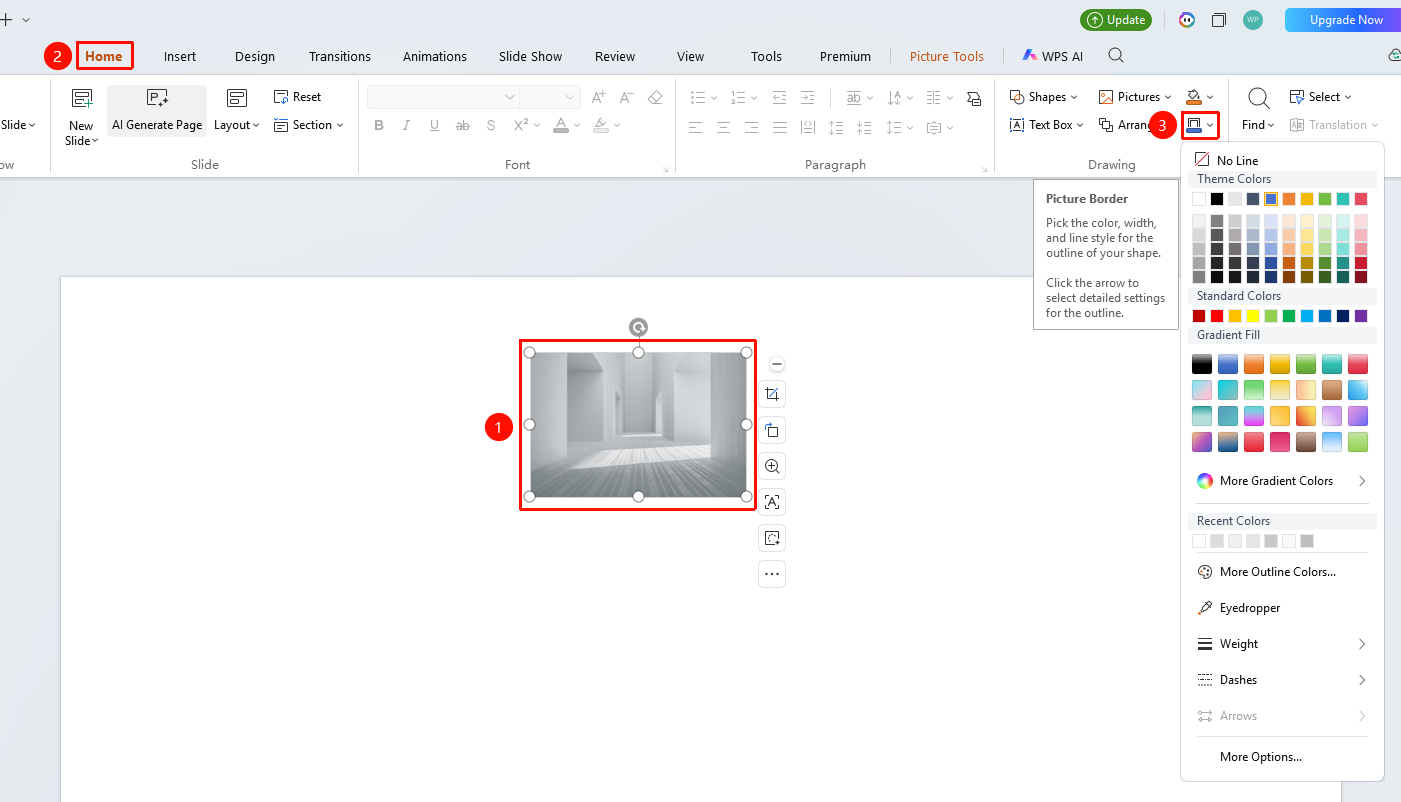Click the search icon next to WPS AI
This screenshot has width=1401, height=802.
pos(1116,56)
